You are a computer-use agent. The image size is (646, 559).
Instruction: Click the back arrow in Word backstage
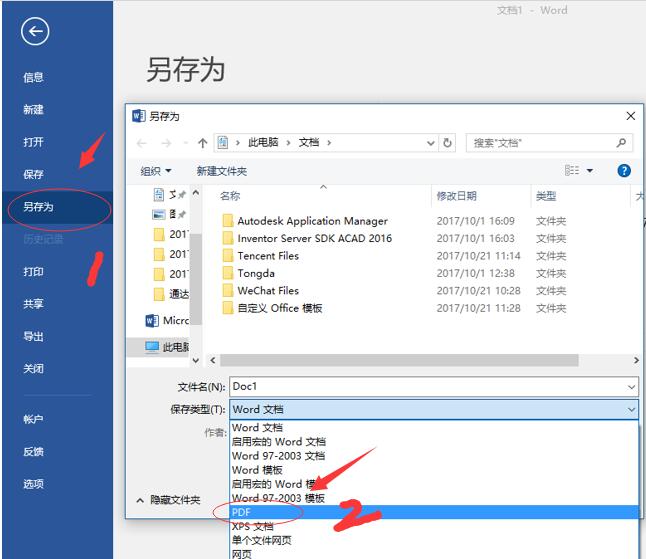point(35,31)
